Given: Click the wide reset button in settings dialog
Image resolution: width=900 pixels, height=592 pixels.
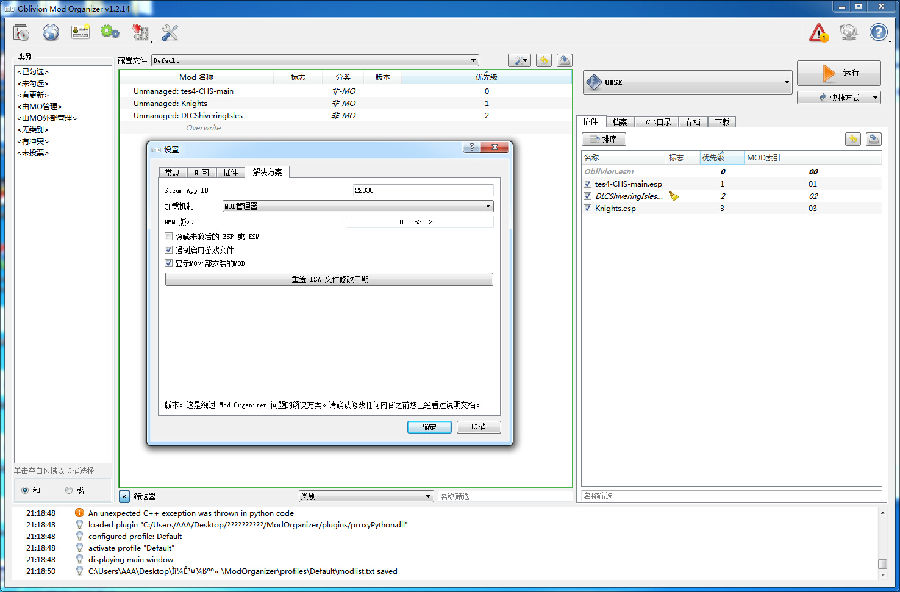Looking at the screenshot, I should click(x=329, y=279).
